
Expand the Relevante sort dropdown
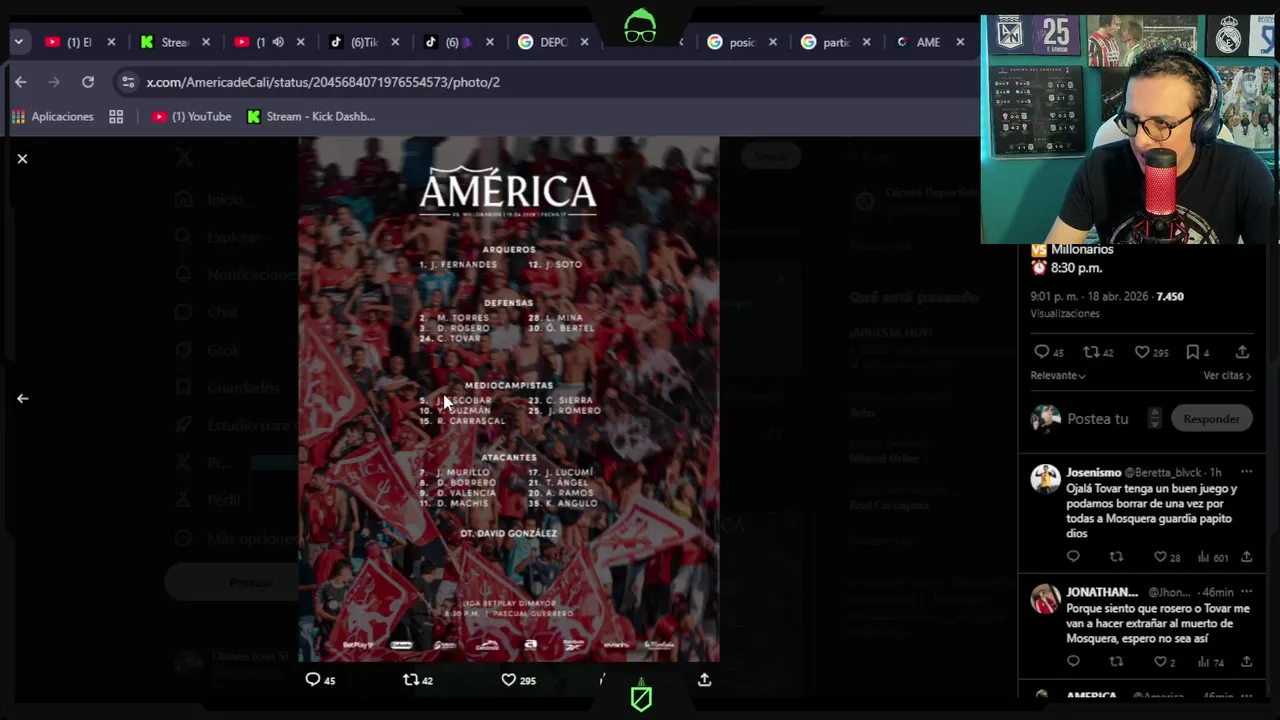coord(1058,376)
